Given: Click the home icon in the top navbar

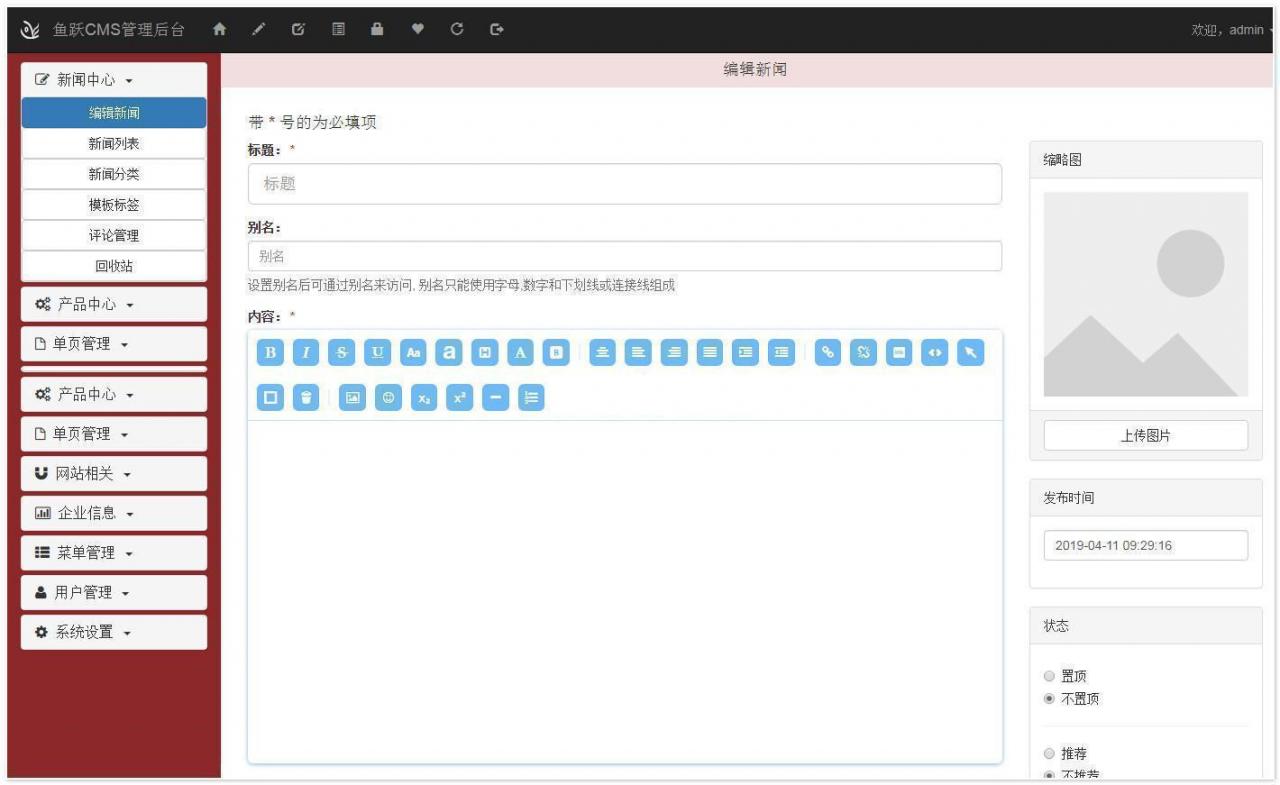Looking at the screenshot, I should coord(219,29).
